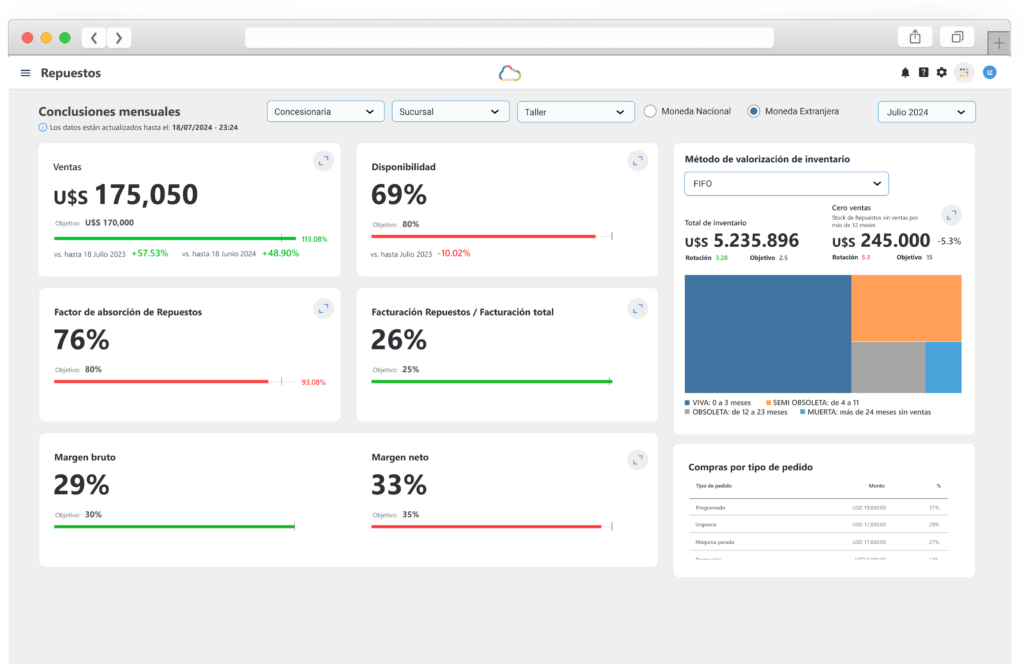Expand Factor de absorción de Repuestos card

pyautogui.click(x=323, y=308)
